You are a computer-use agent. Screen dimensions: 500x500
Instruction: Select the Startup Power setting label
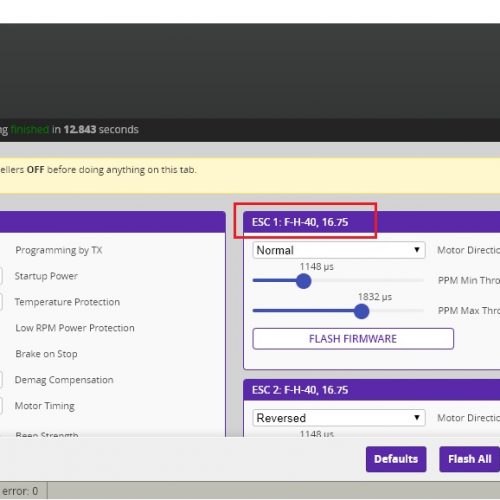click(46, 276)
